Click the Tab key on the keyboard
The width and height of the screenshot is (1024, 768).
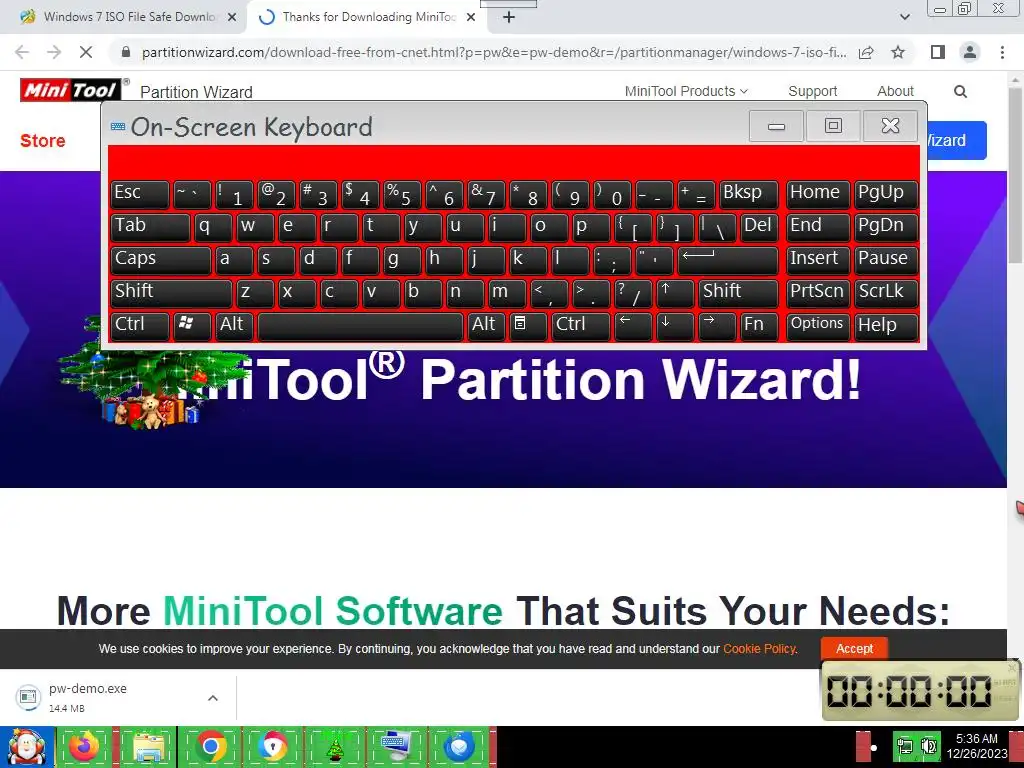(150, 227)
